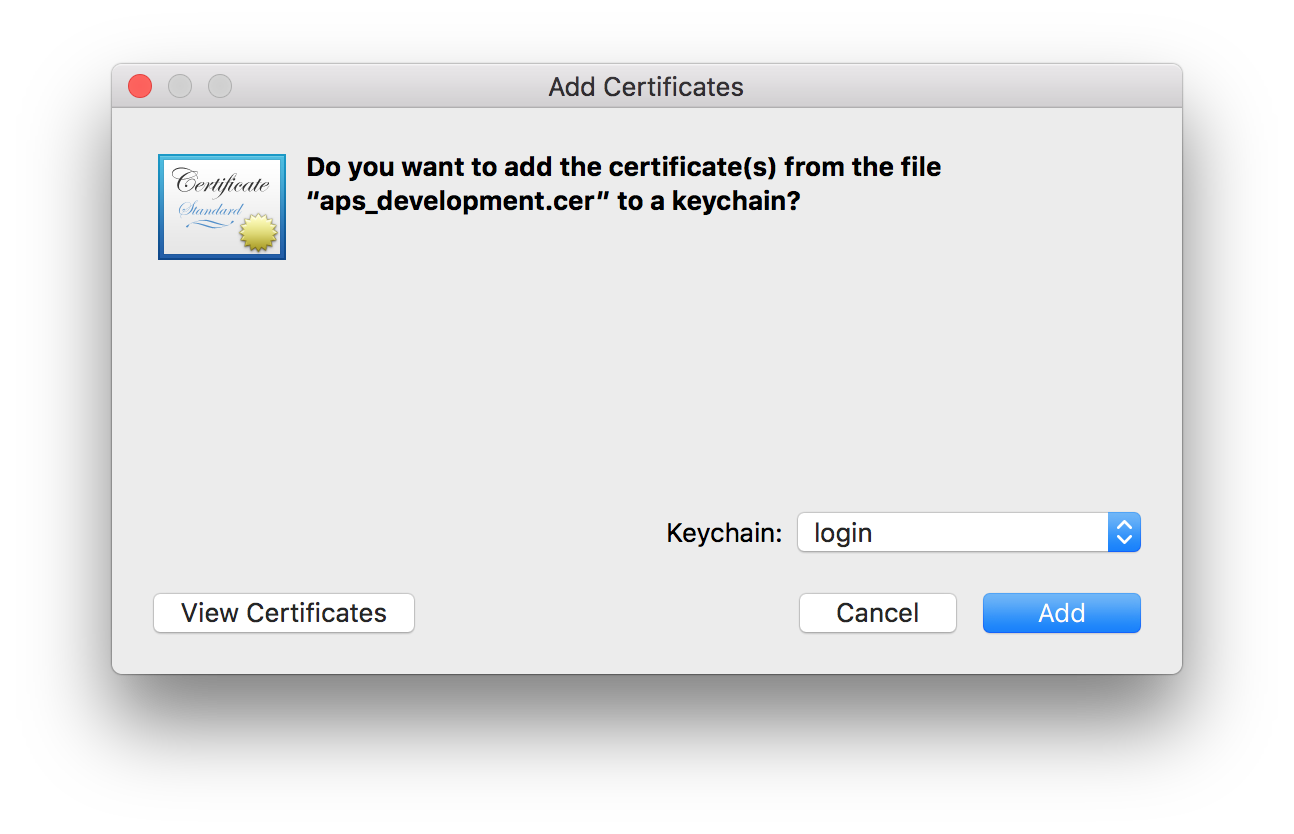The width and height of the screenshot is (1294, 834).
Task: Click the "aps_development.cer" prompt text
Action: (x=623, y=184)
